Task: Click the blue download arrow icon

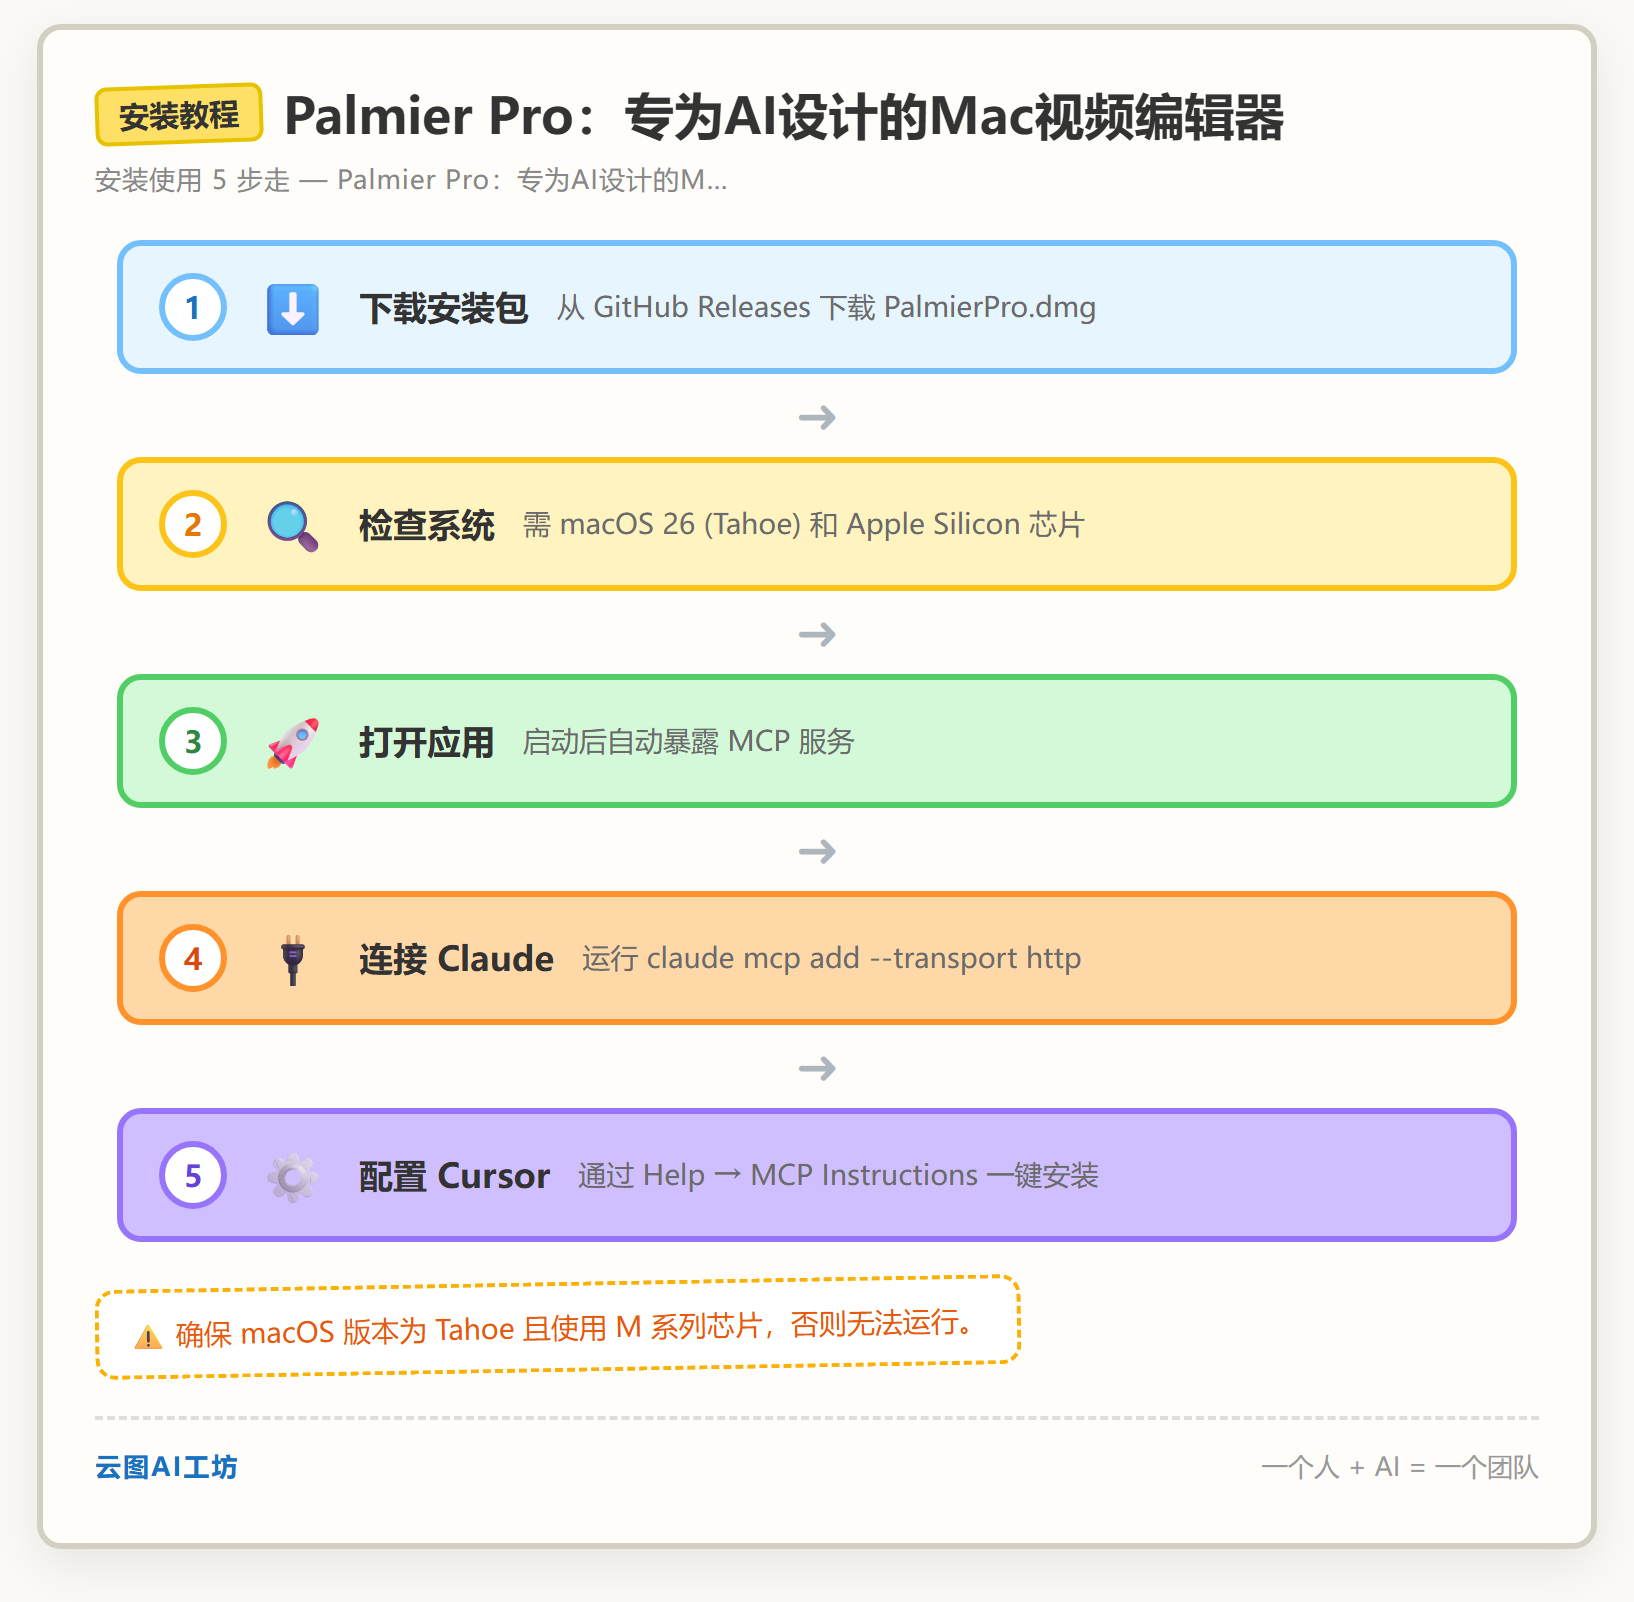Action: pyautogui.click(x=293, y=308)
